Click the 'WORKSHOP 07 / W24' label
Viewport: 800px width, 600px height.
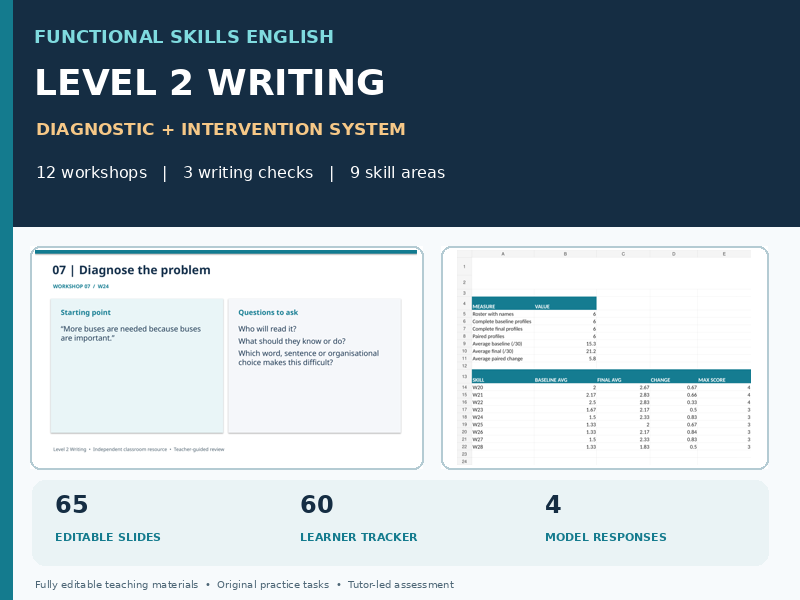81,286
